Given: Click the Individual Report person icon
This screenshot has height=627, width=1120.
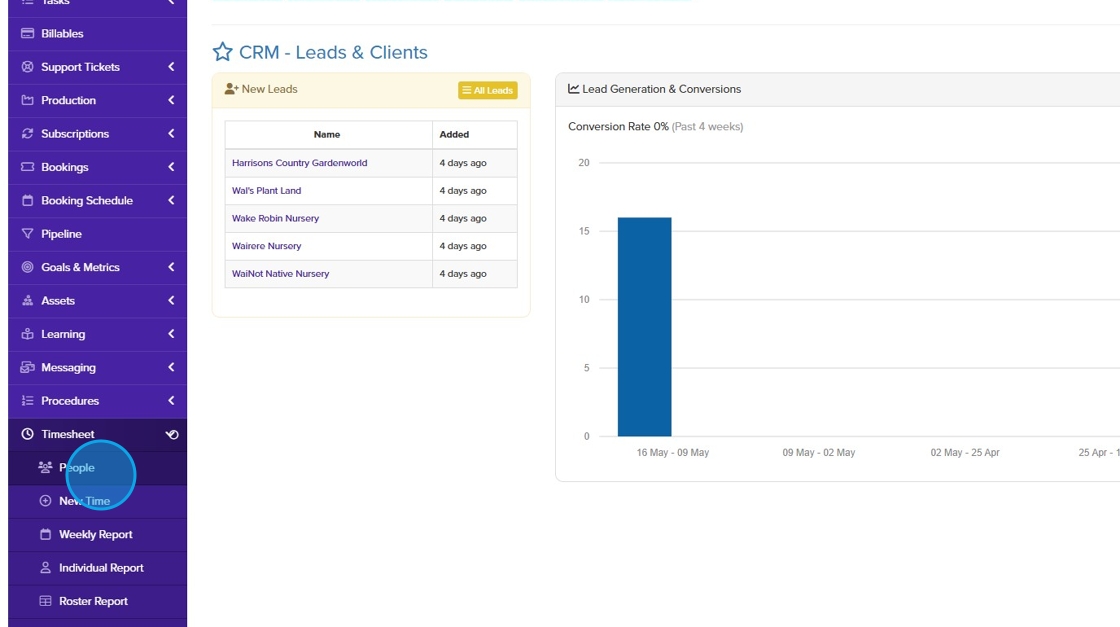Looking at the screenshot, I should 45,568.
